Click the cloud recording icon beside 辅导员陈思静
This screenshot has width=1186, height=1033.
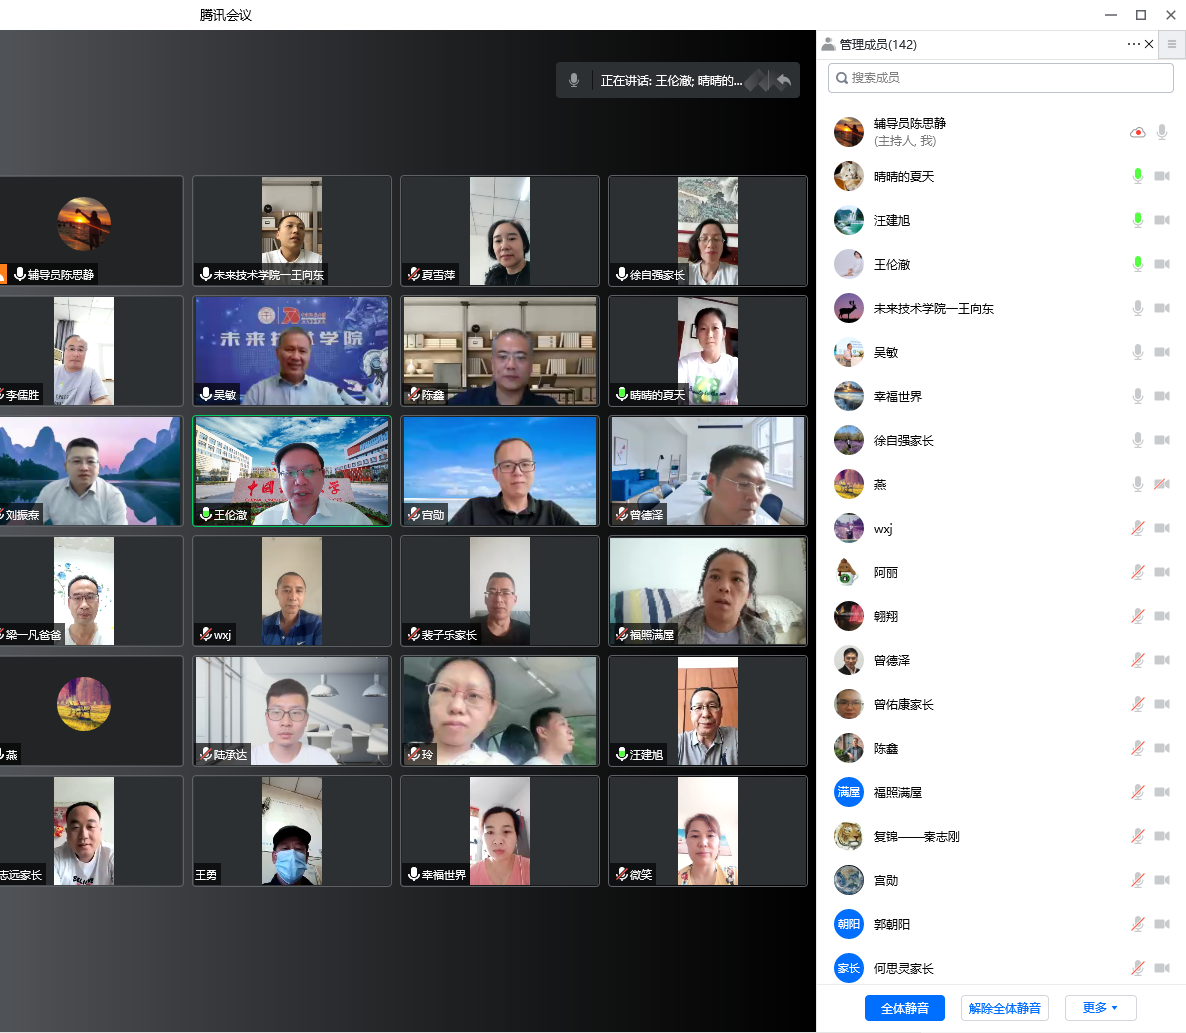point(1137,132)
